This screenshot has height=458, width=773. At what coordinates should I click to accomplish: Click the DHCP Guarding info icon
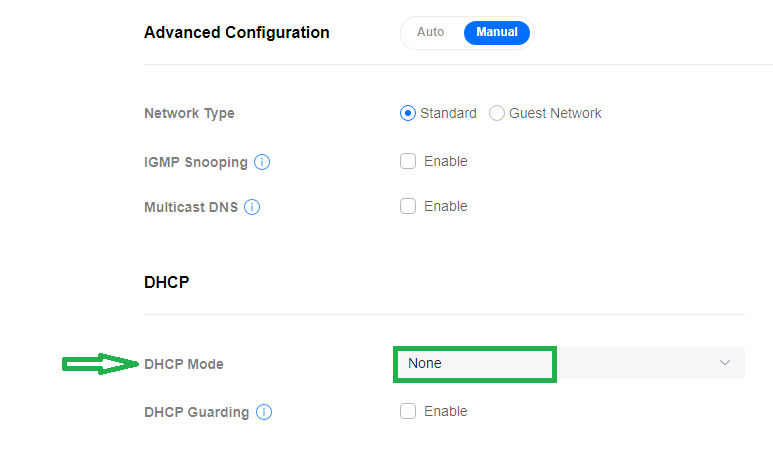[264, 412]
